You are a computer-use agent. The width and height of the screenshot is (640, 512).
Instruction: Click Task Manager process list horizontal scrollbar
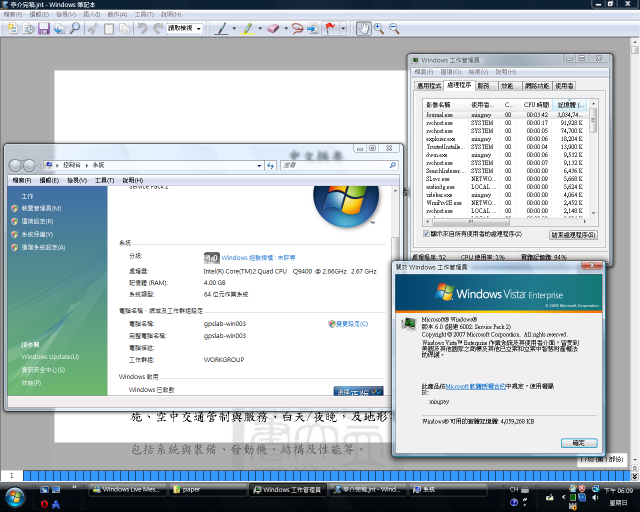471,222
